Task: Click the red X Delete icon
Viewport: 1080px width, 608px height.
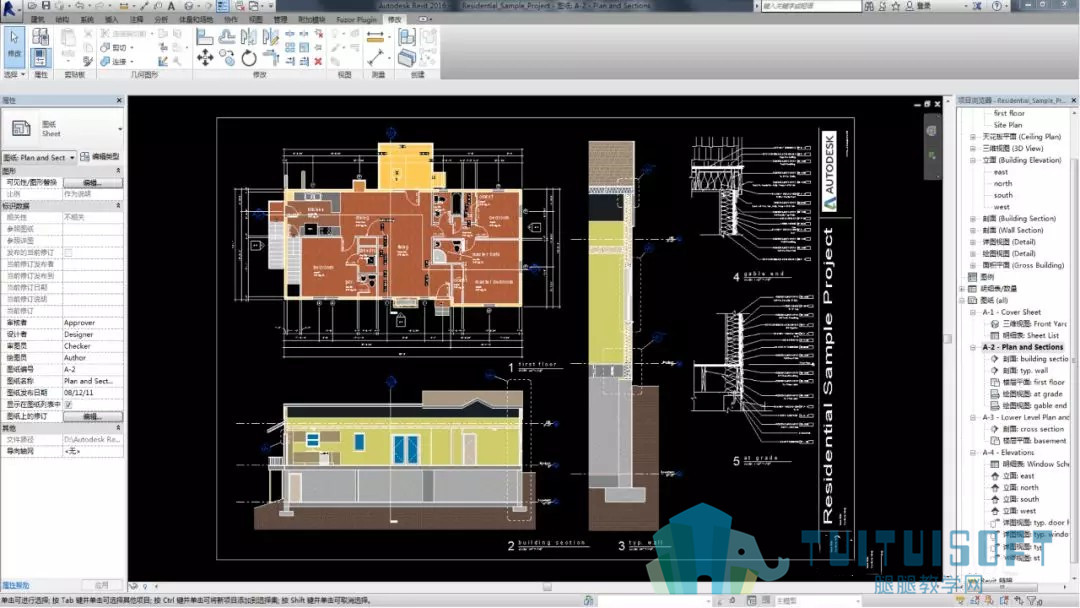Action: [318, 61]
